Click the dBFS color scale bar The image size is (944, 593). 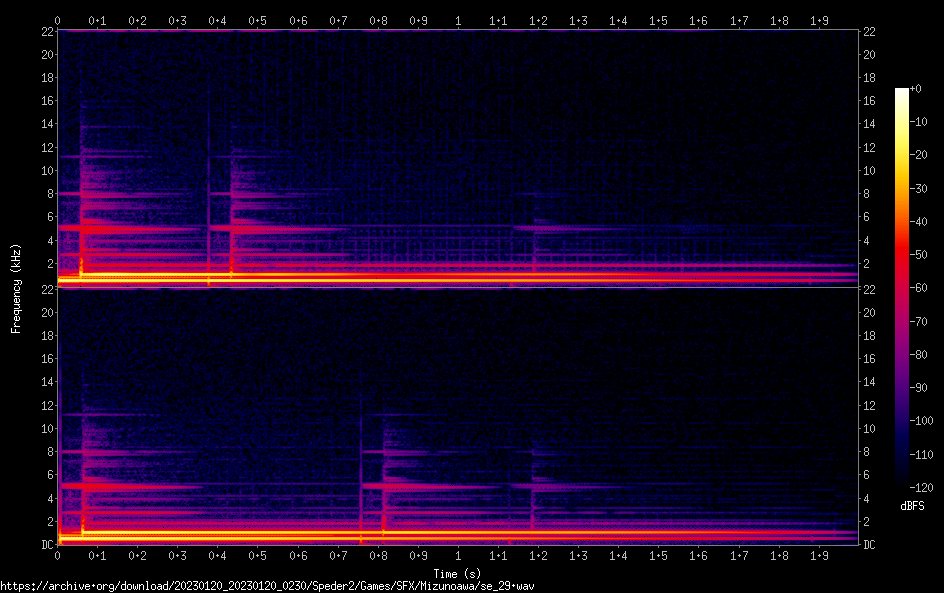point(902,290)
